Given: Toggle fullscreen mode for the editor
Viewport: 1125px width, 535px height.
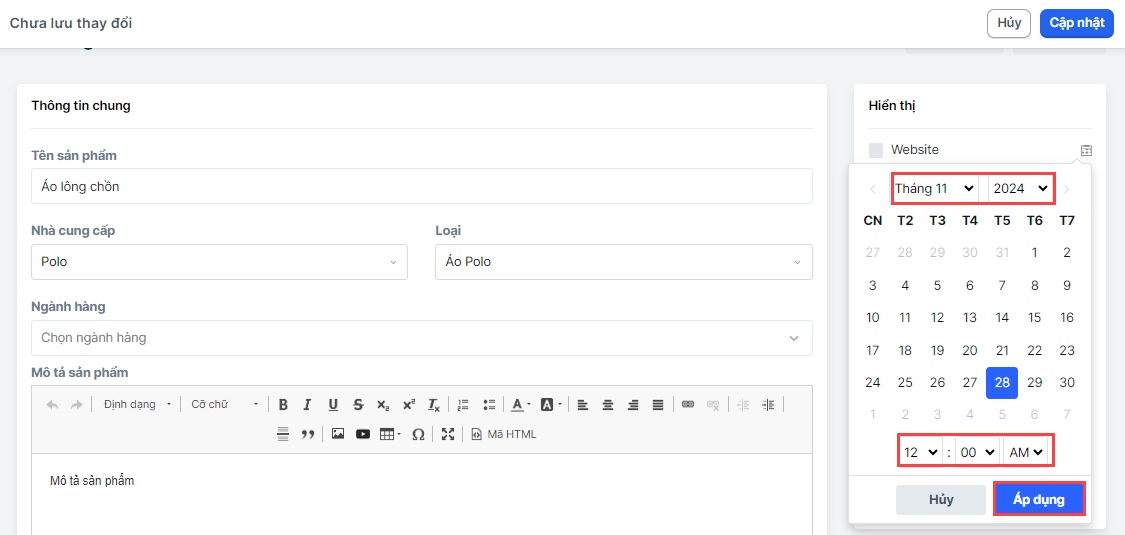Looking at the screenshot, I should pyautogui.click(x=448, y=434).
